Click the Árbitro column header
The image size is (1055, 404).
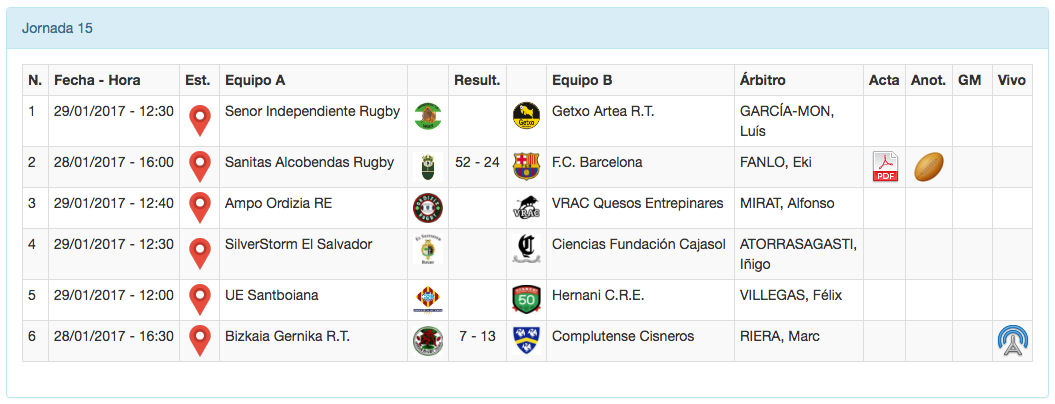tap(762, 81)
